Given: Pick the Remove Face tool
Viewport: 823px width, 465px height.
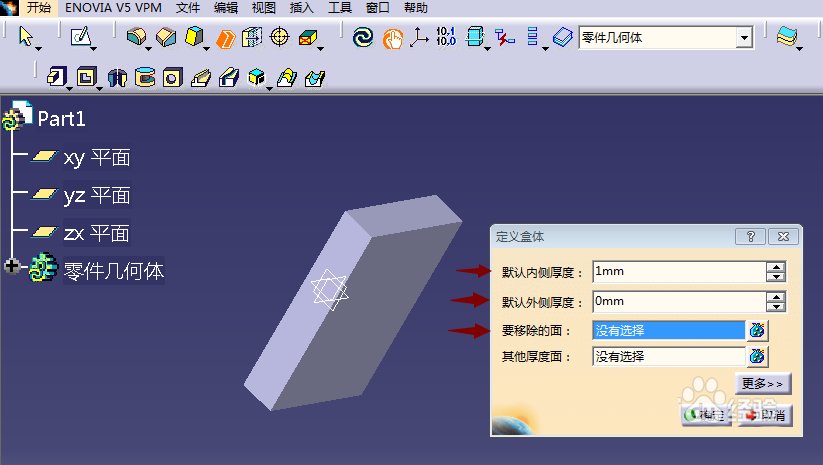Looking at the screenshot, I should (x=308, y=38).
